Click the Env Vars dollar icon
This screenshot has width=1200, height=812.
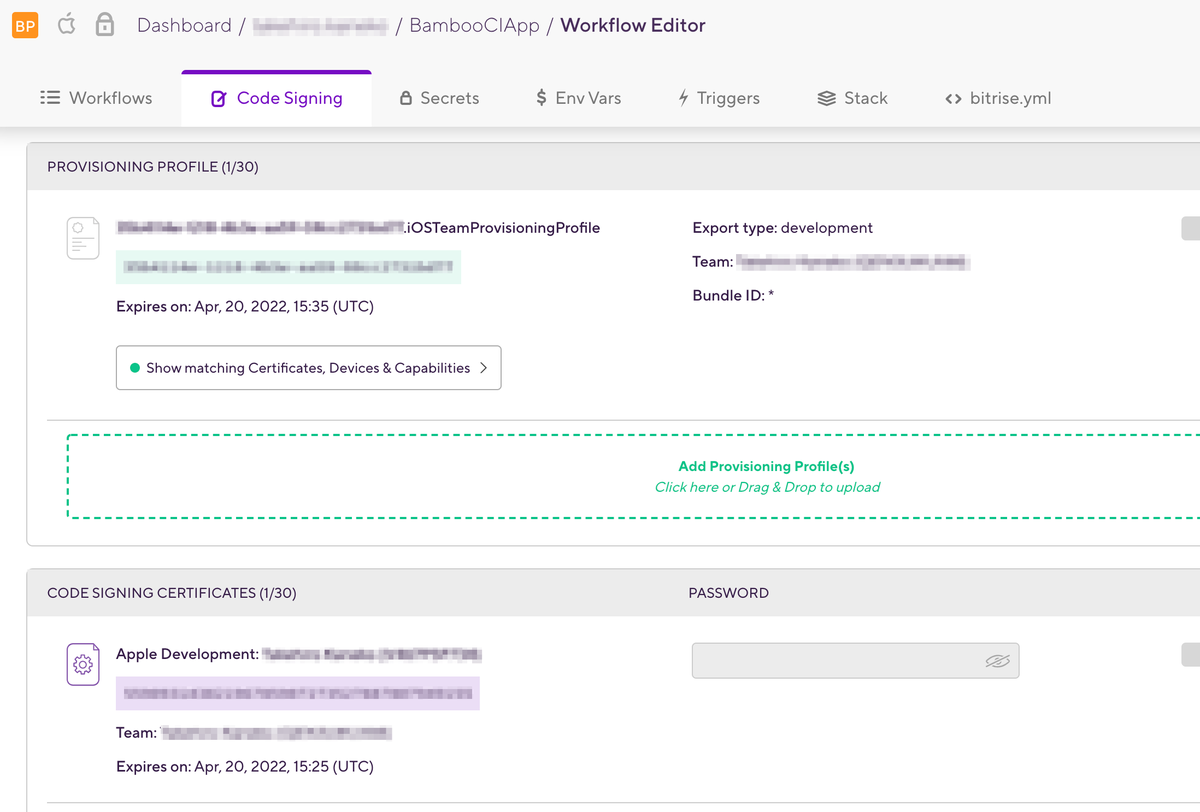click(541, 98)
